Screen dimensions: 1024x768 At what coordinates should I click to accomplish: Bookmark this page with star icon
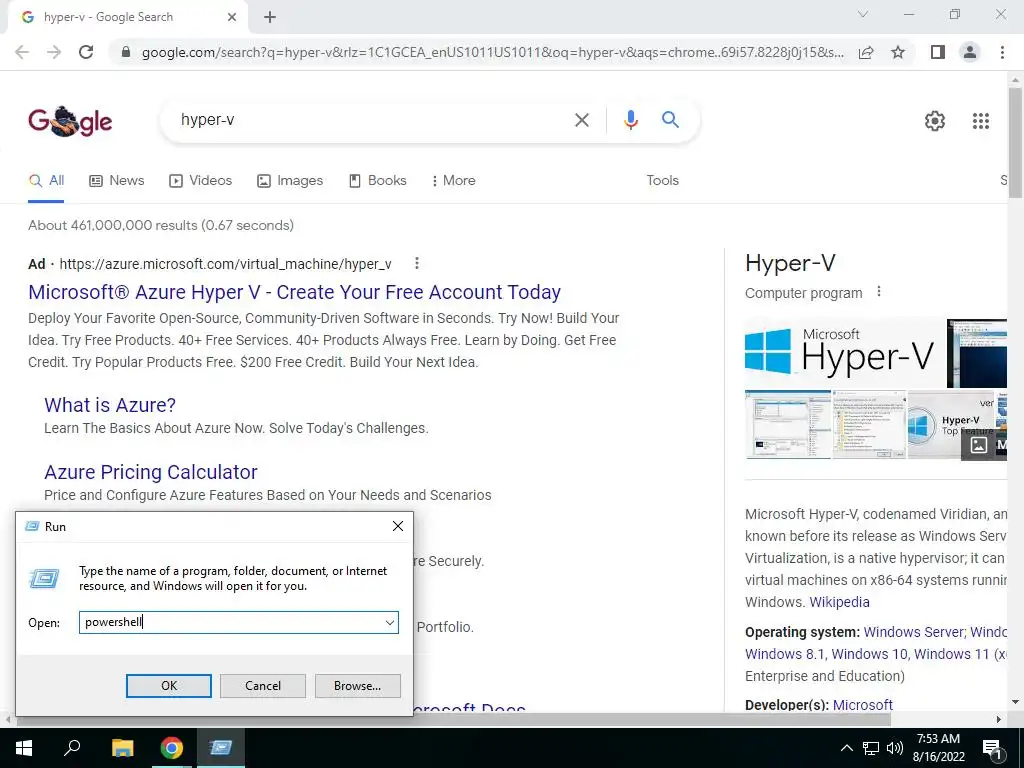tap(898, 52)
